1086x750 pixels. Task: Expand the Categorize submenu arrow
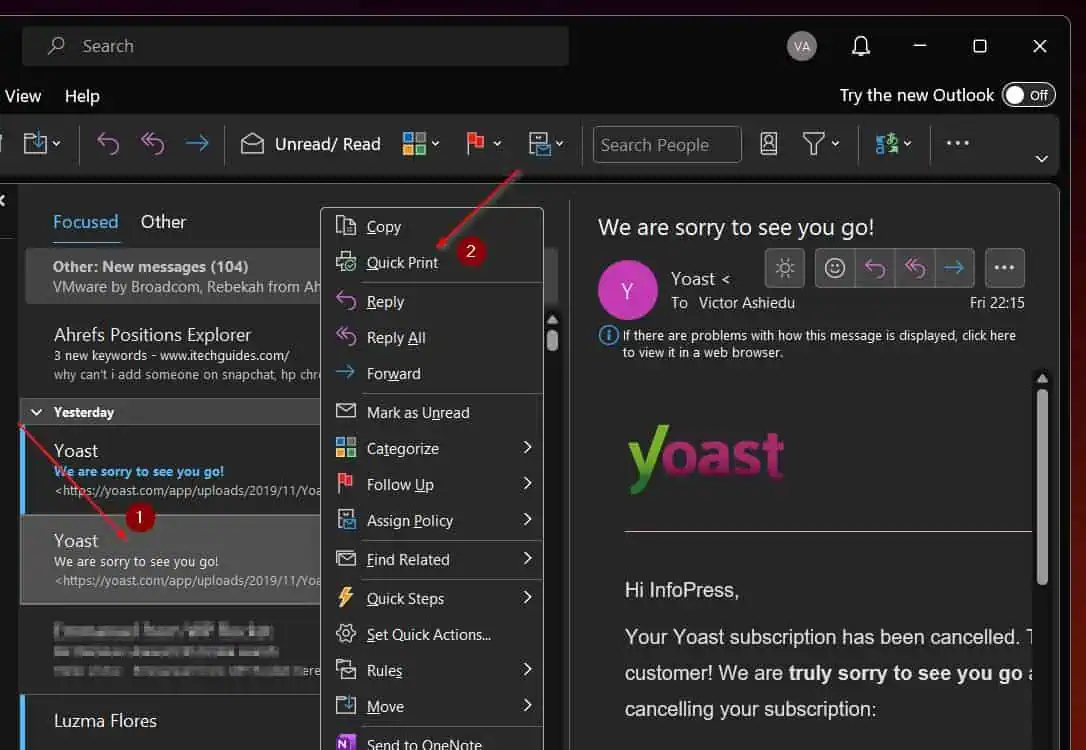(x=527, y=447)
